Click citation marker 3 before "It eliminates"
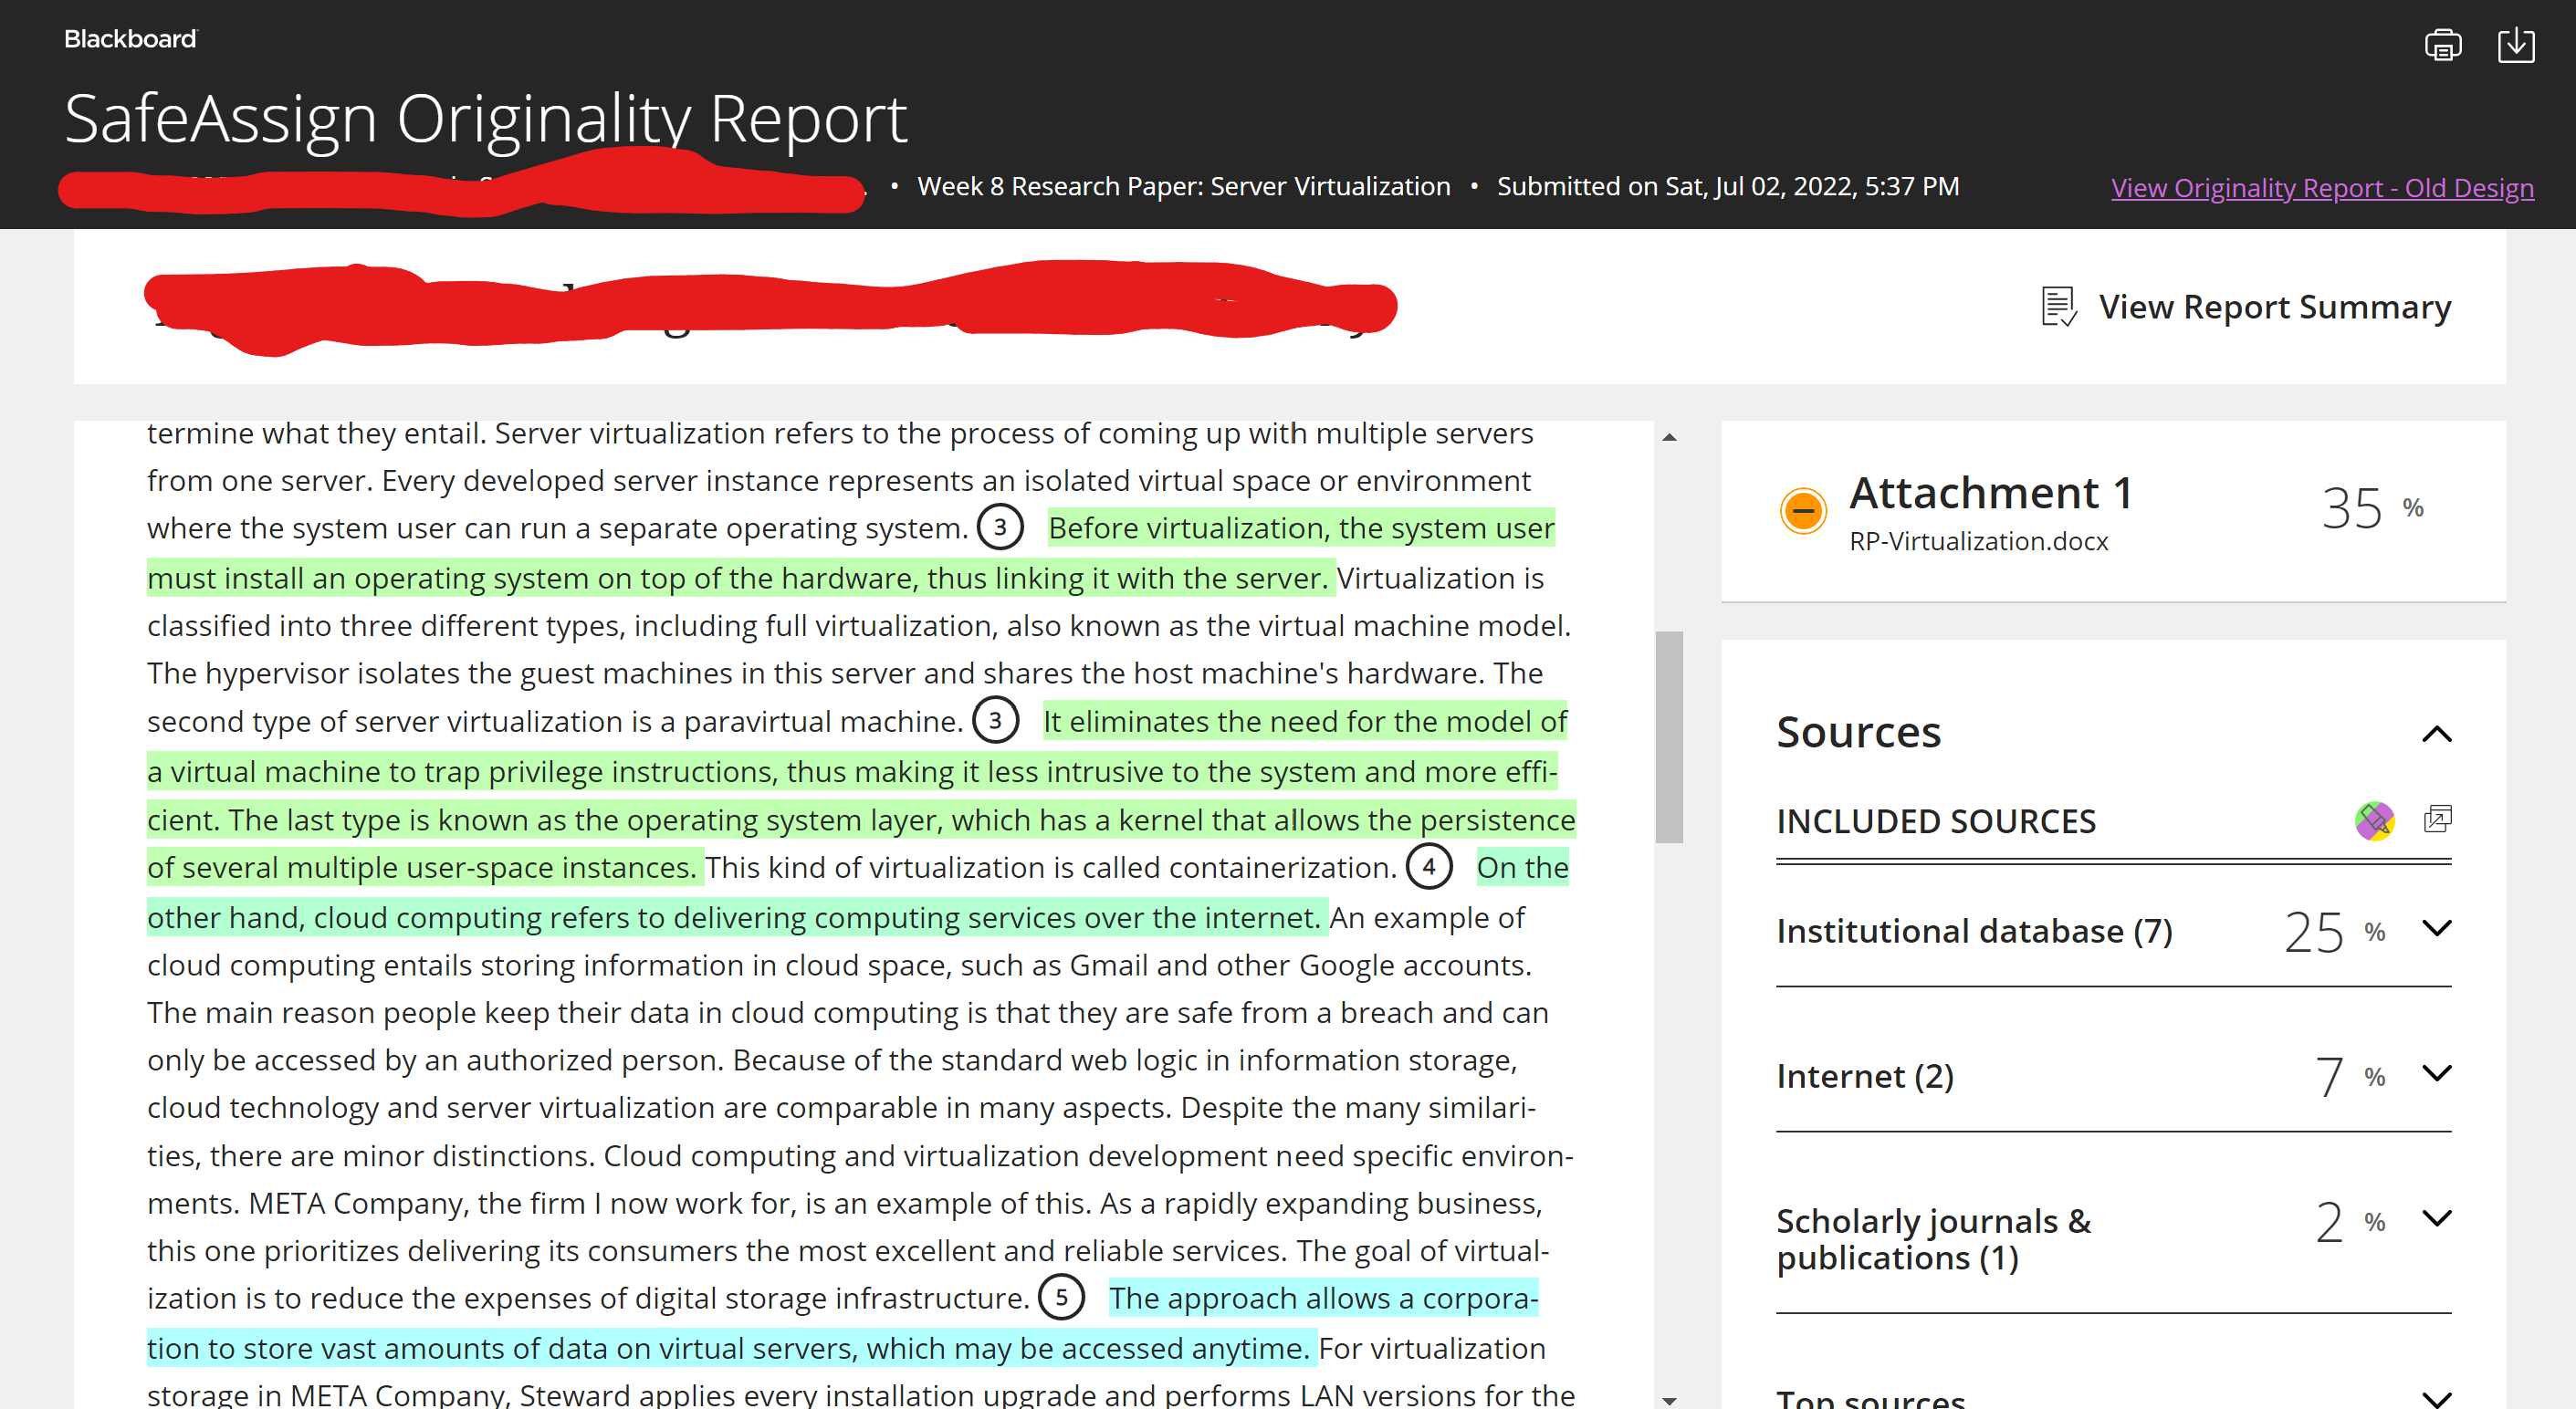2576x1409 pixels. pos(995,721)
